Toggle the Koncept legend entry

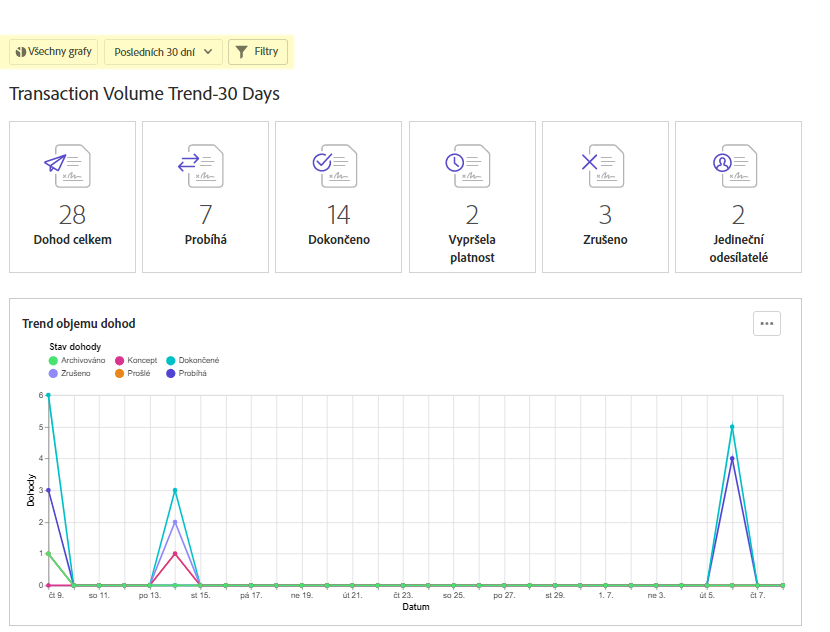[x=136, y=360]
